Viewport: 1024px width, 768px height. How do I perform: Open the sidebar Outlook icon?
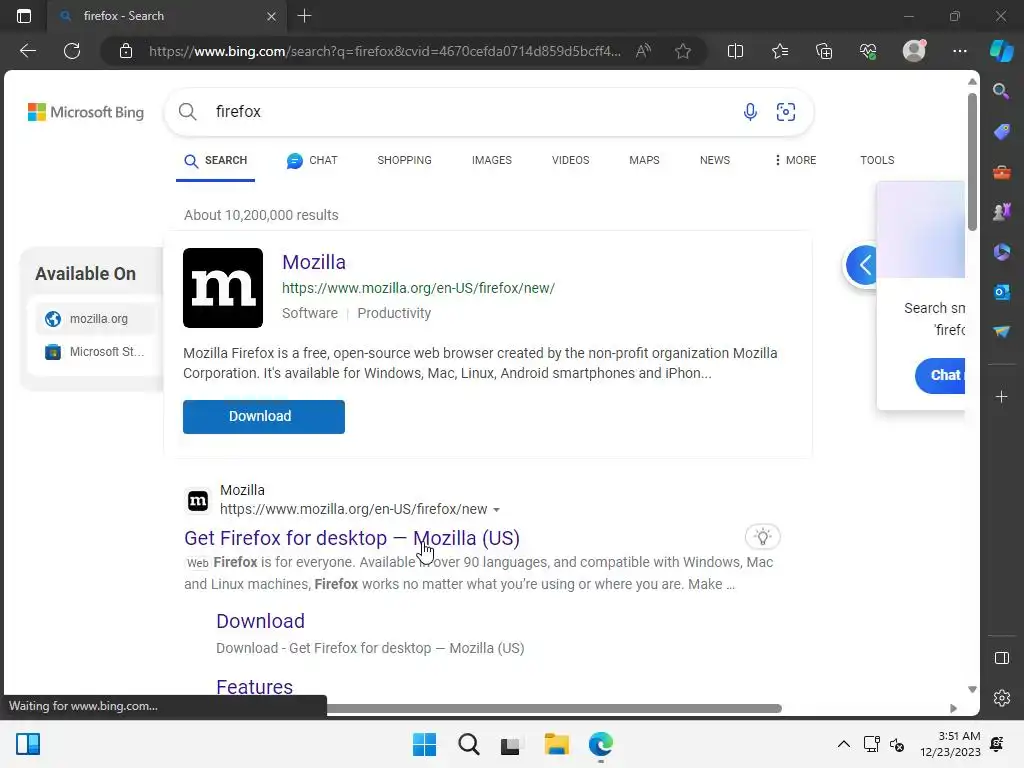(1001, 292)
